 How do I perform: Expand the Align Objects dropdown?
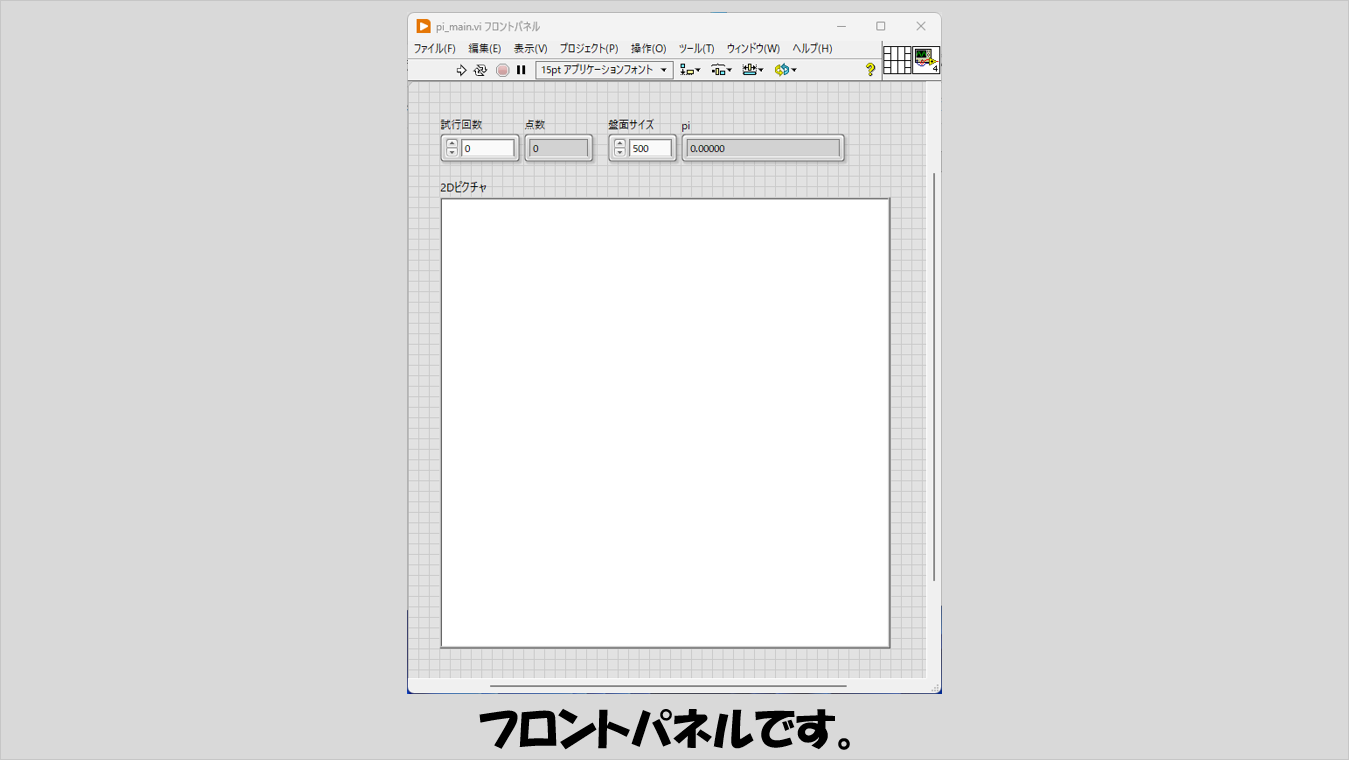[690, 70]
